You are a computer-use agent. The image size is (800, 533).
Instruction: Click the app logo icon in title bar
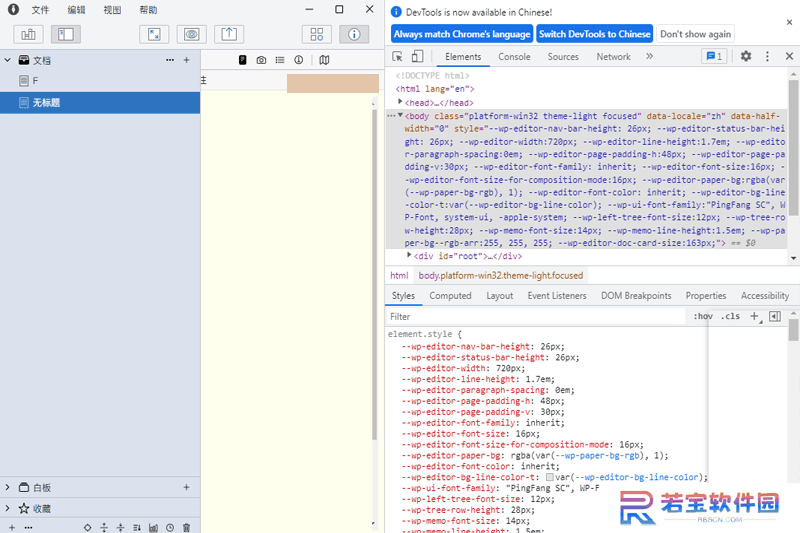tap(13, 9)
